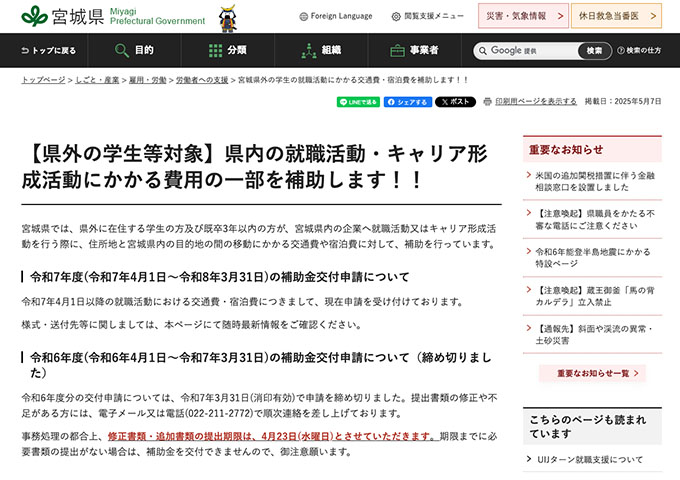The width and height of the screenshot is (680, 480).
Task: Open the 事業者 navigation menu
Action: click(415, 50)
